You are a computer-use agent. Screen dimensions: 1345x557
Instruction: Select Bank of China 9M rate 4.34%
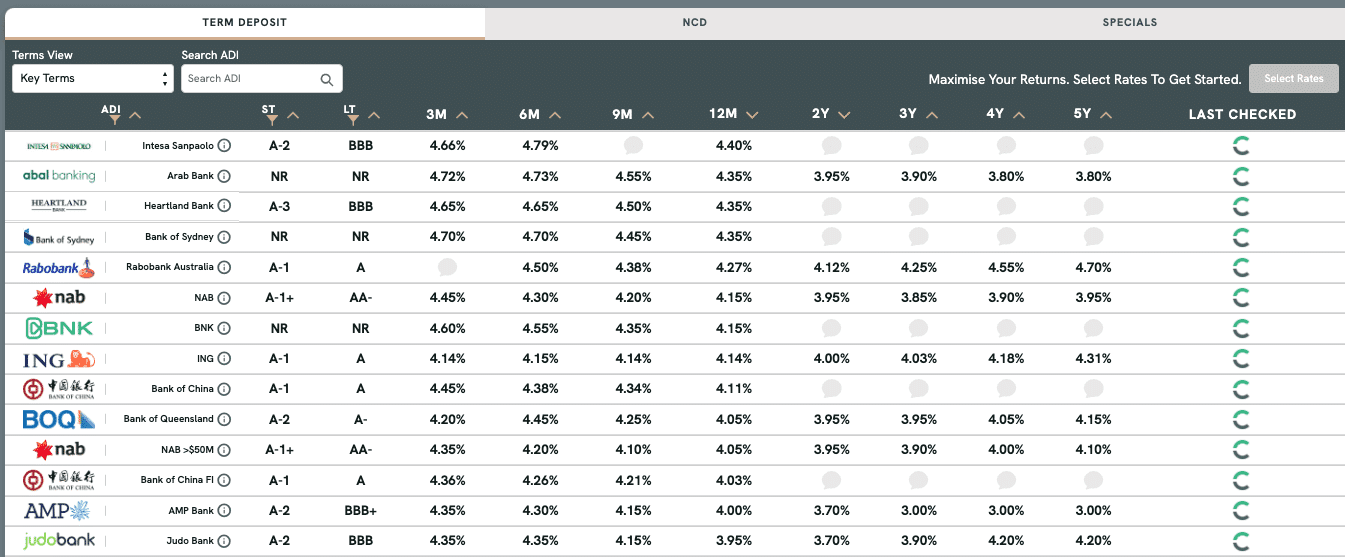tap(632, 389)
